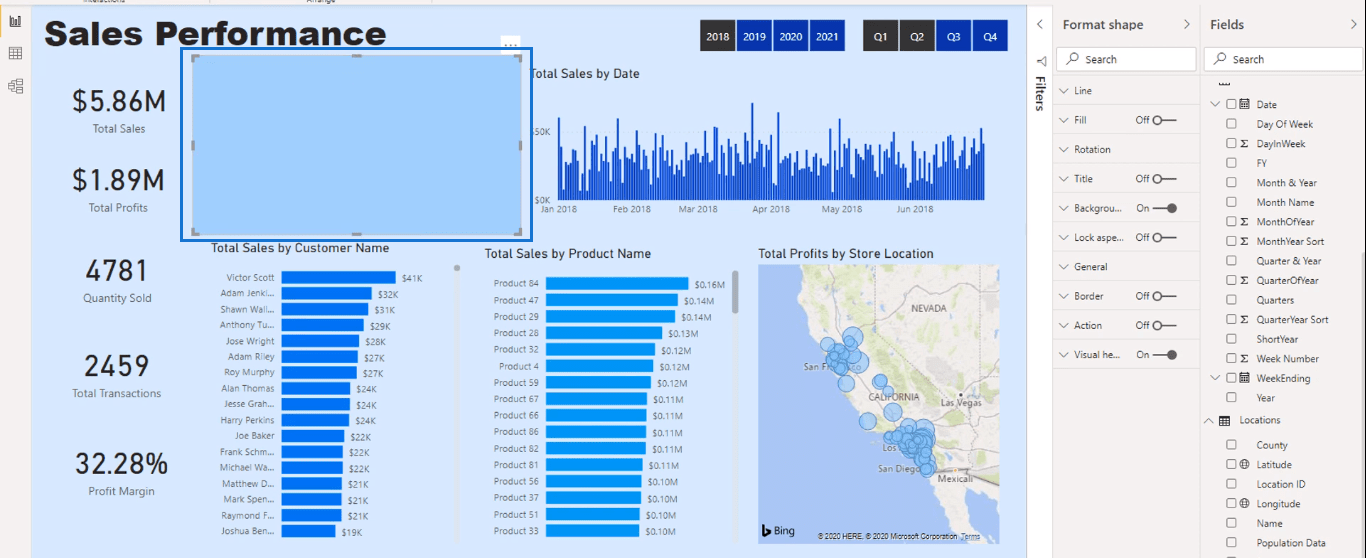This screenshot has width=1366, height=558.
Task: Click the magnifier icon in Fields search
Action: coord(1219,60)
